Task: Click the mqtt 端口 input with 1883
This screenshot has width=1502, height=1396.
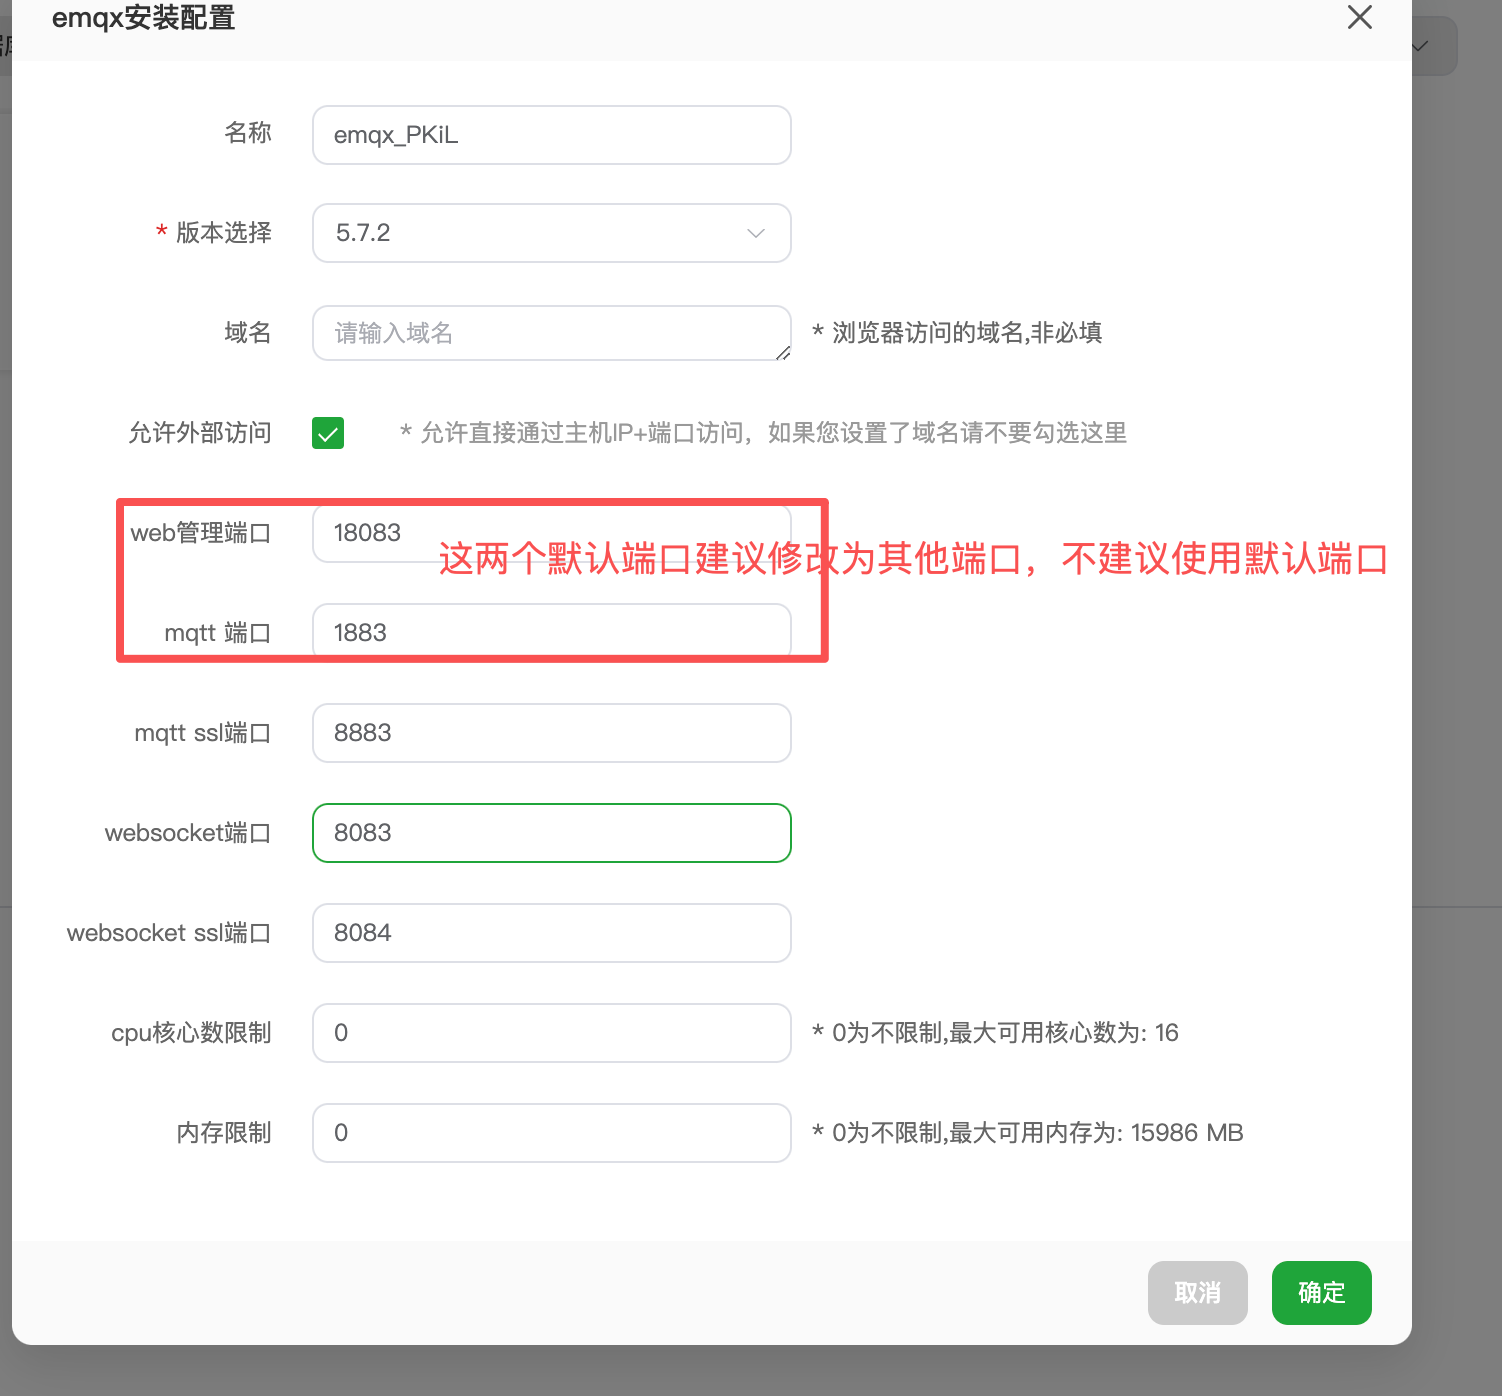Action: [x=551, y=632]
